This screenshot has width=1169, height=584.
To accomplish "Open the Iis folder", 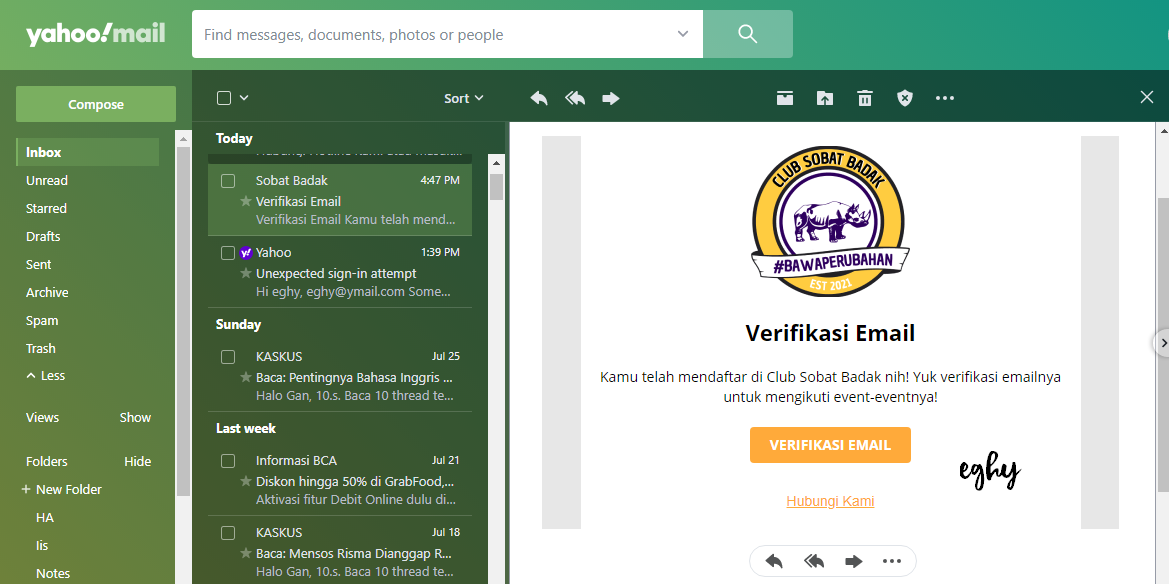I will pyautogui.click(x=42, y=546).
